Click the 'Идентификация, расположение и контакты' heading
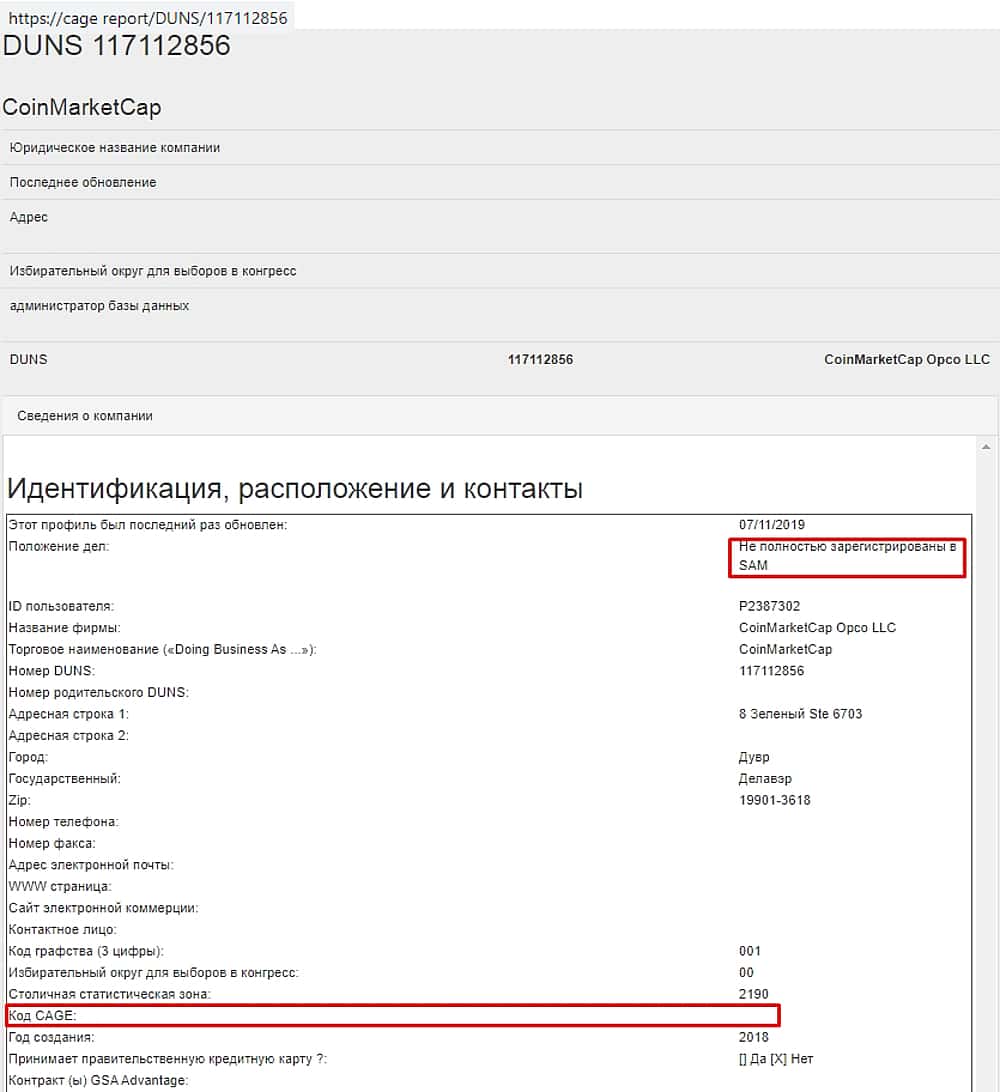This screenshot has width=1000, height=1092. 295,489
